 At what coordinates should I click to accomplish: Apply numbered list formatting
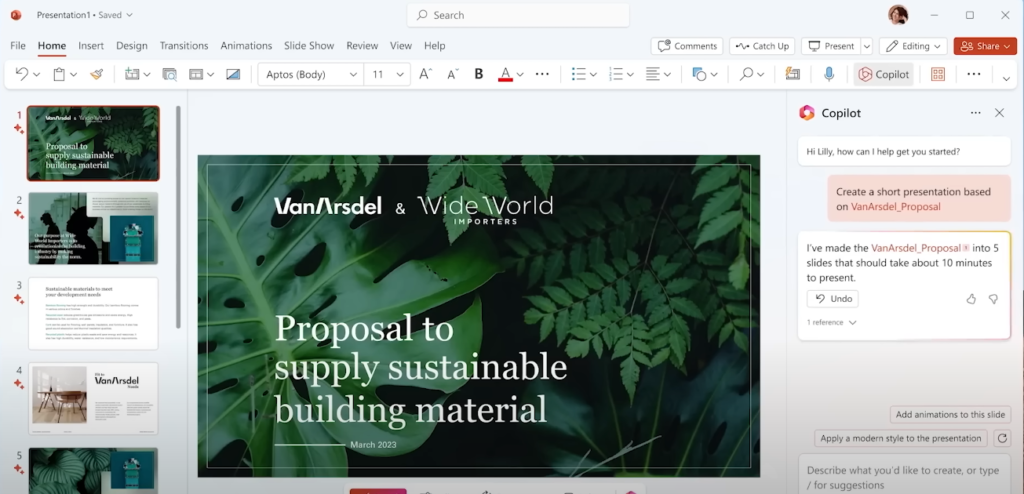616,74
